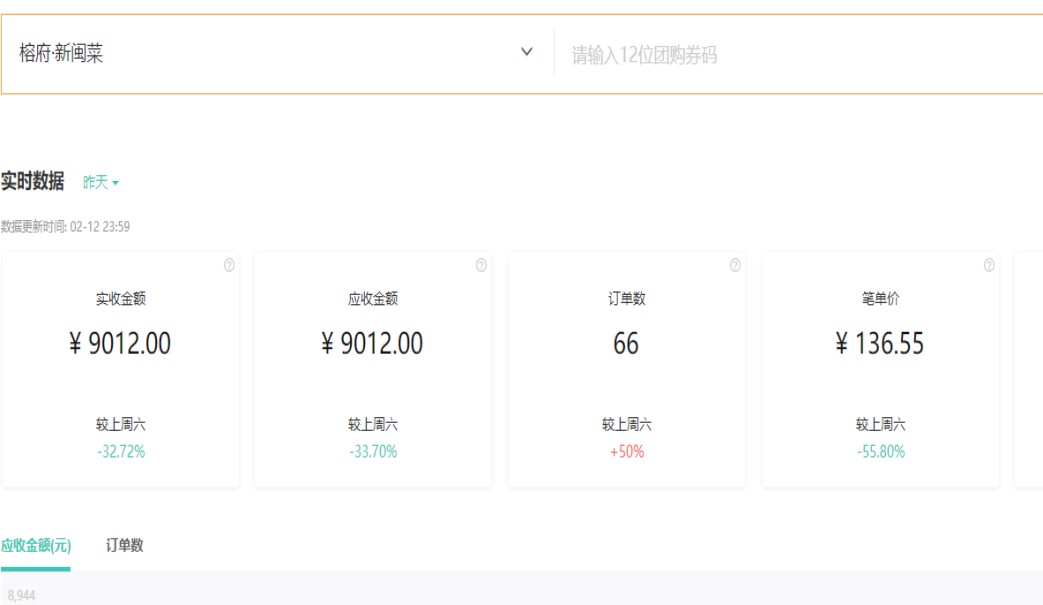Click the 数据更新时间 timestamp text

pos(65,227)
